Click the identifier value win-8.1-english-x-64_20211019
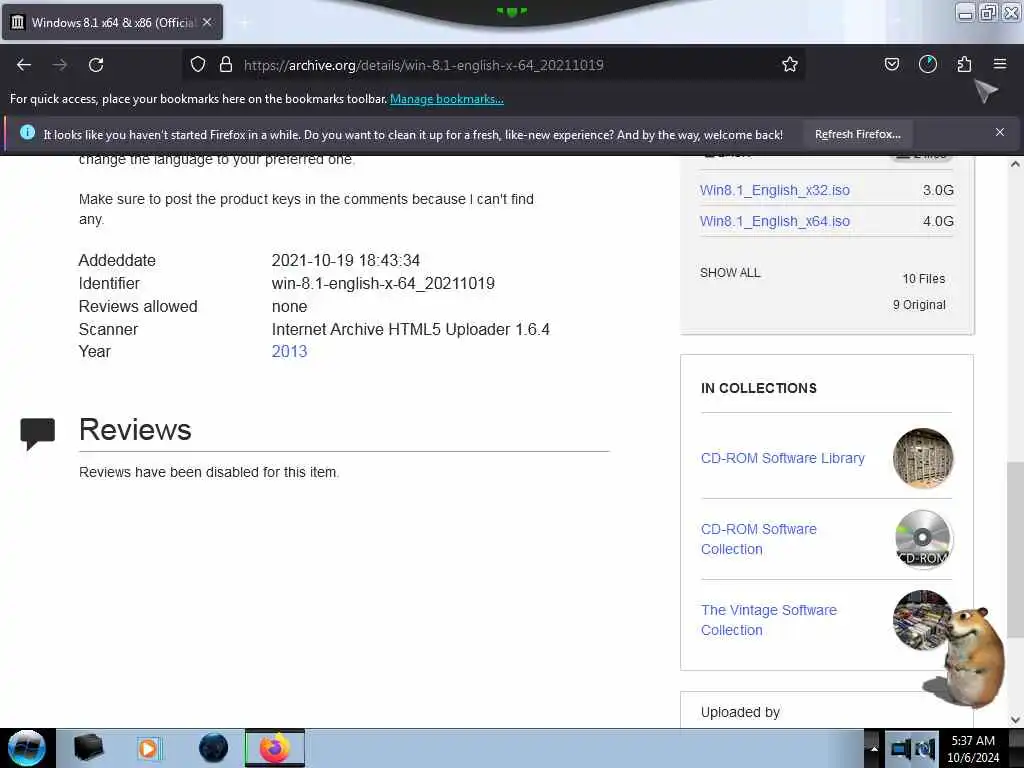This screenshot has width=1024, height=768. 383,283
